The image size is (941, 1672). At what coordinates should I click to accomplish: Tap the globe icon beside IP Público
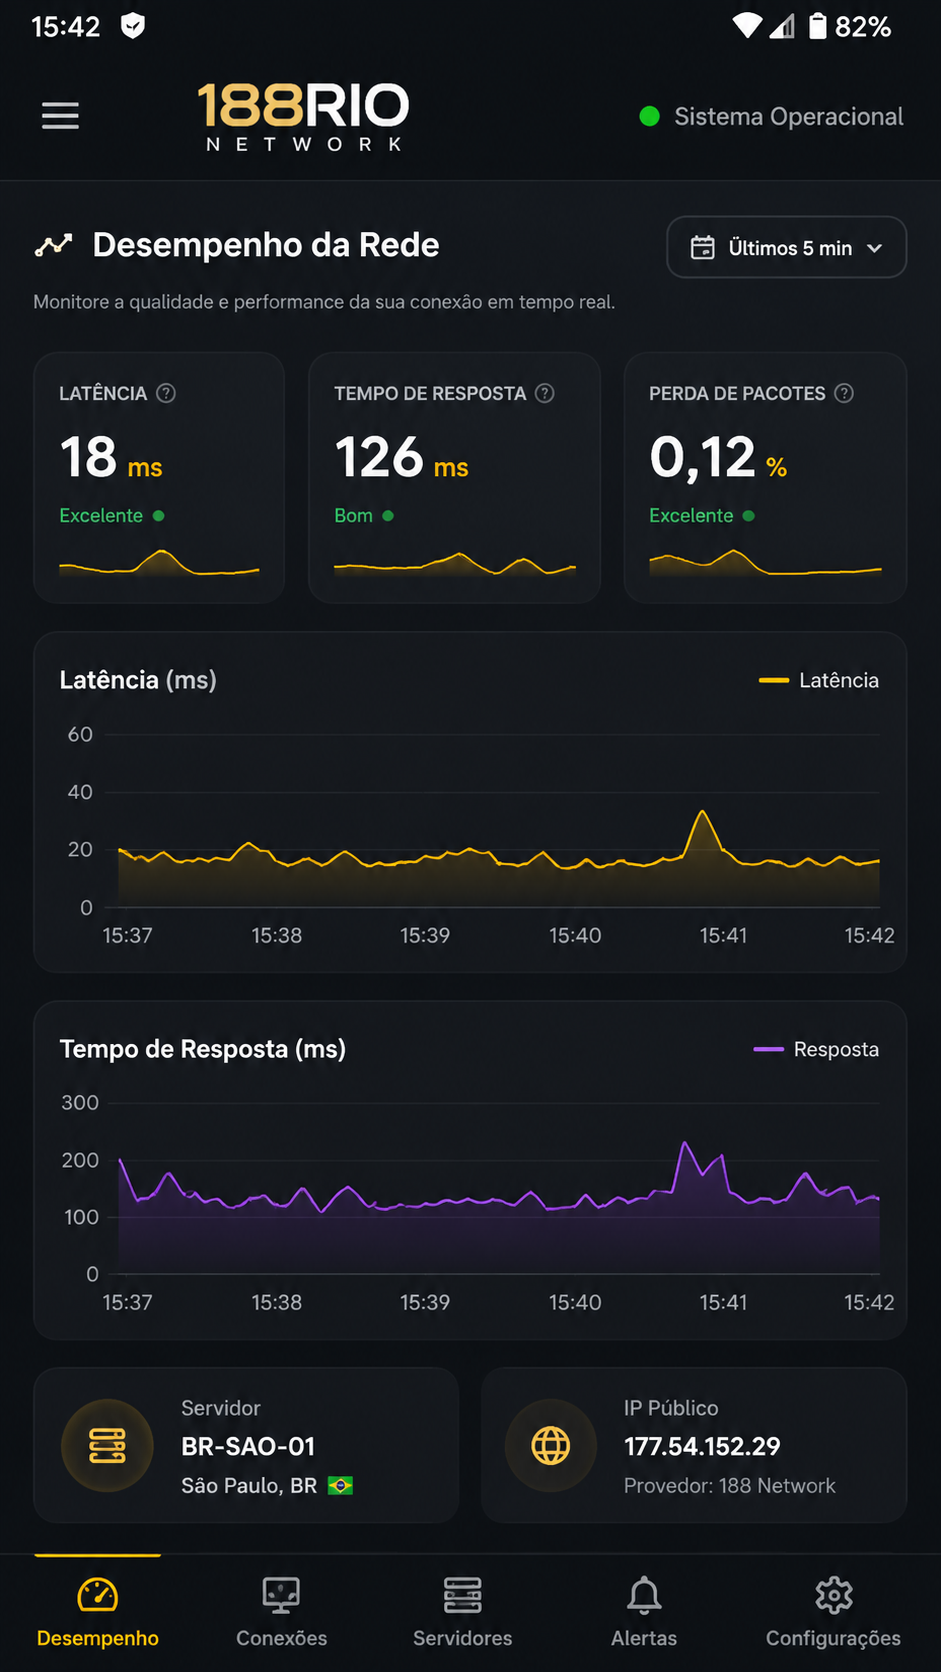point(551,1446)
